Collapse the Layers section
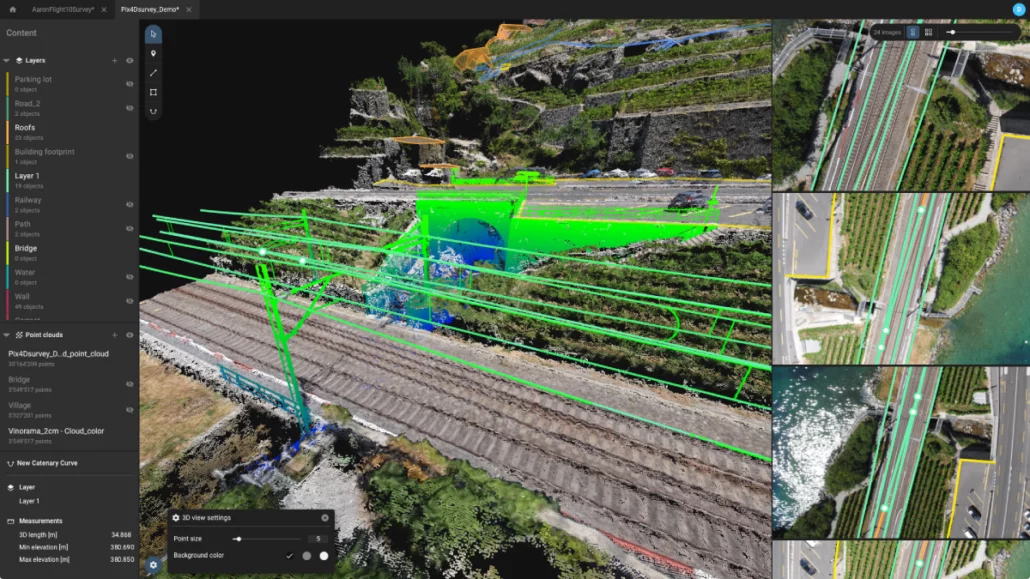The height and width of the screenshot is (579, 1030). (6, 61)
